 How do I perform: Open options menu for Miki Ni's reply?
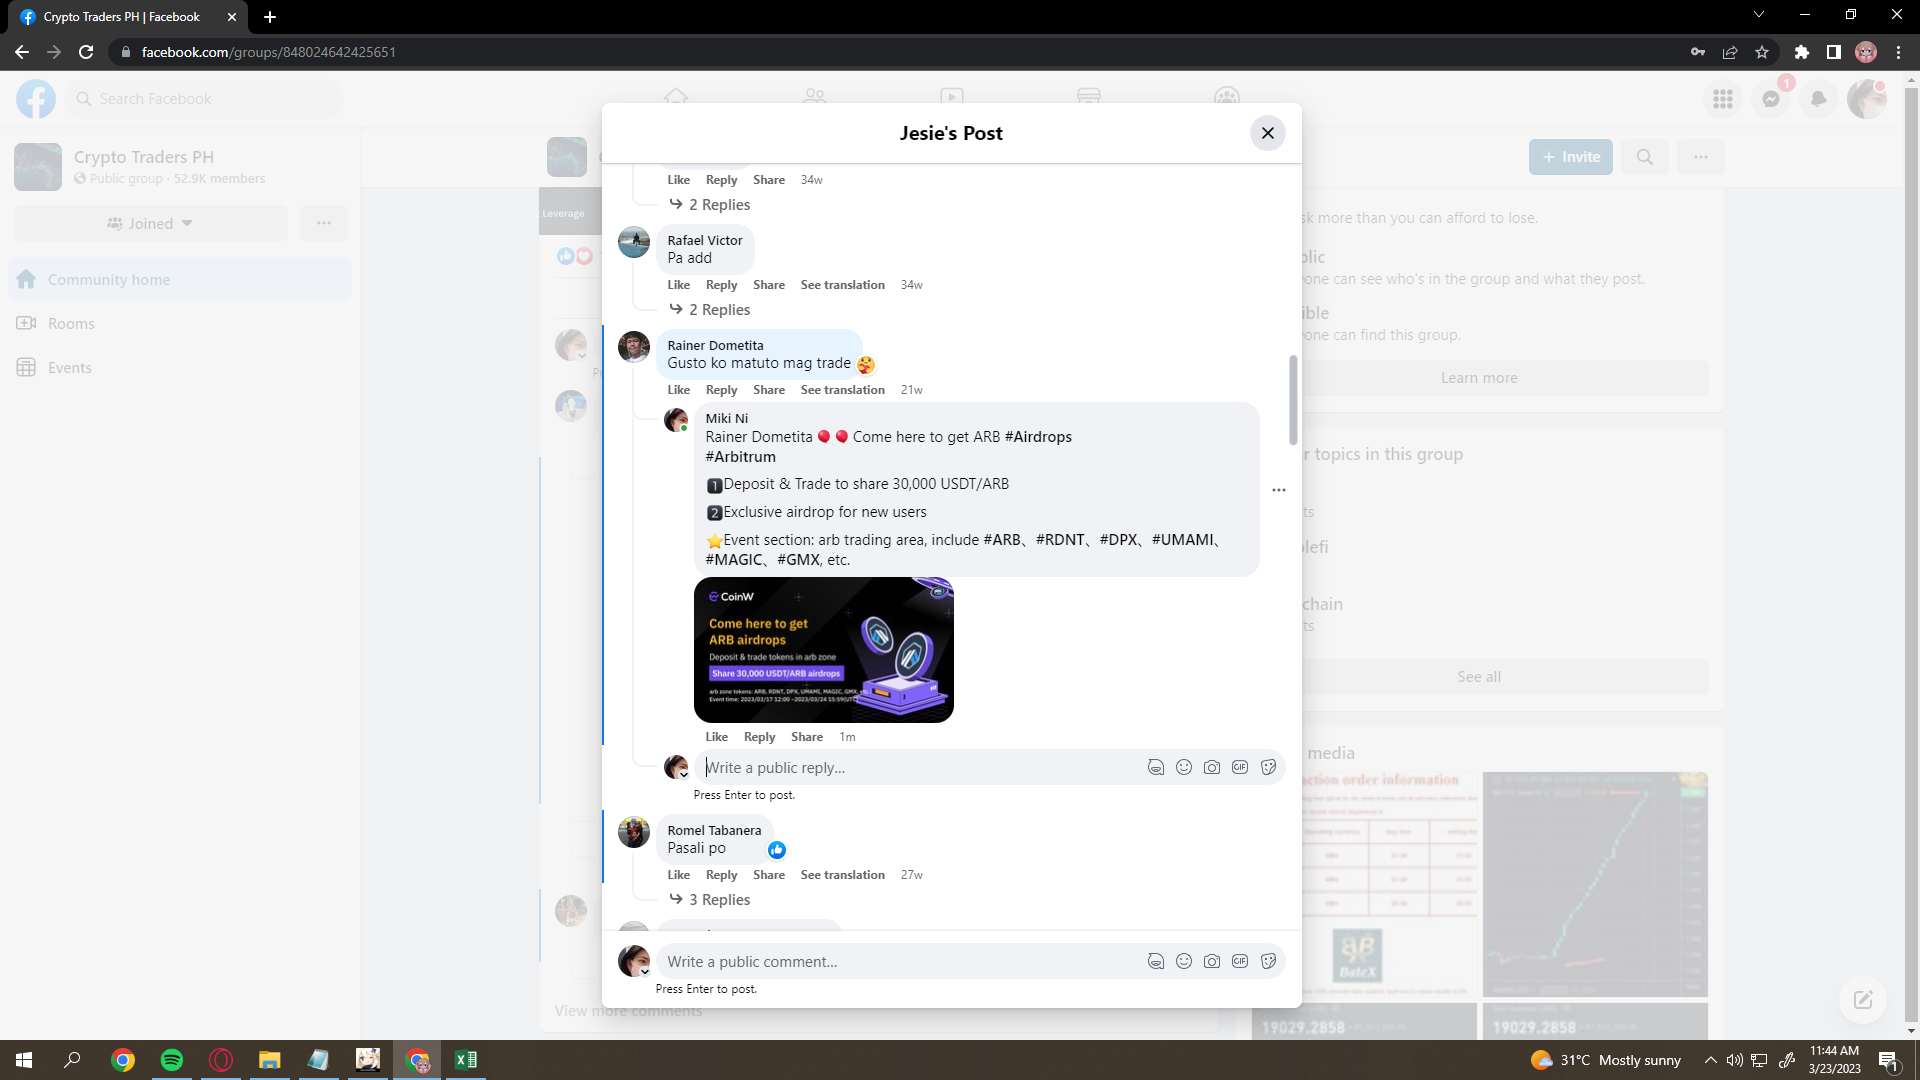(x=1278, y=490)
